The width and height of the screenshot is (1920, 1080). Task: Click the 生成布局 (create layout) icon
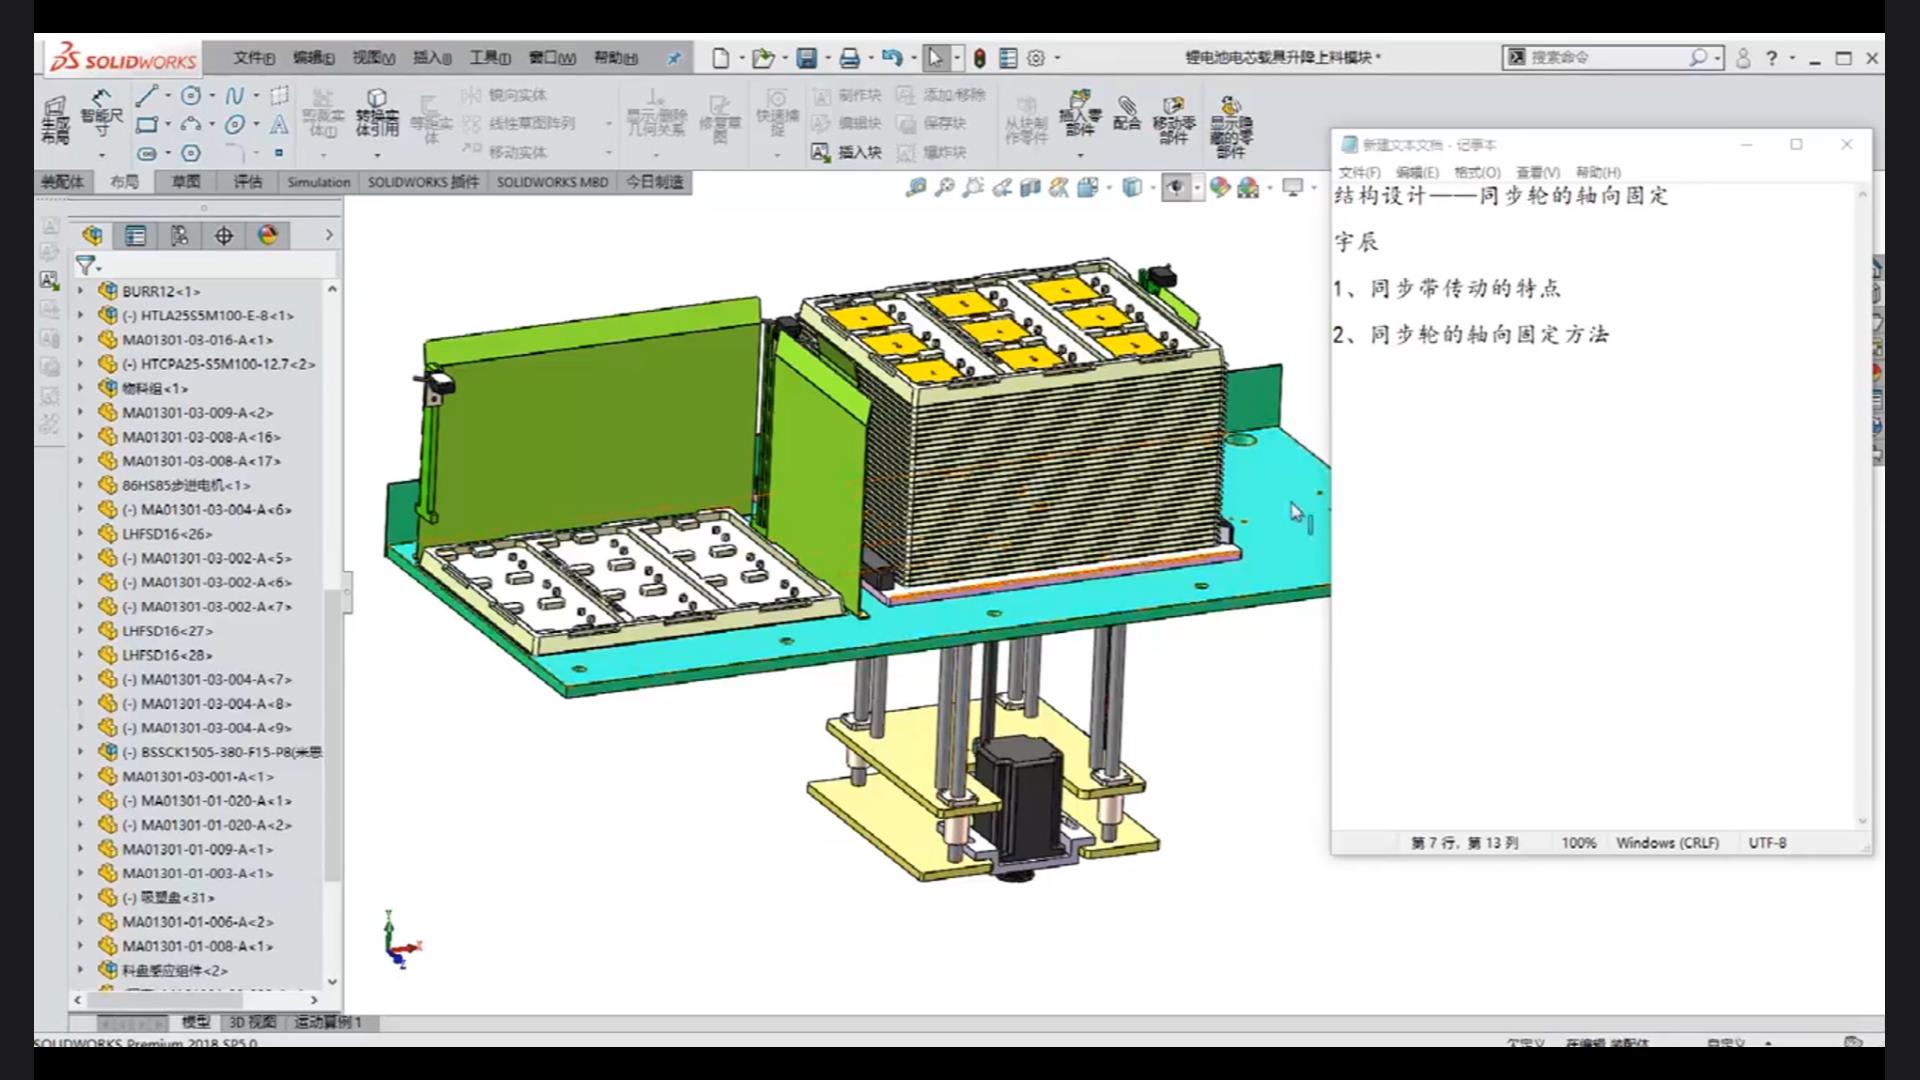55,120
